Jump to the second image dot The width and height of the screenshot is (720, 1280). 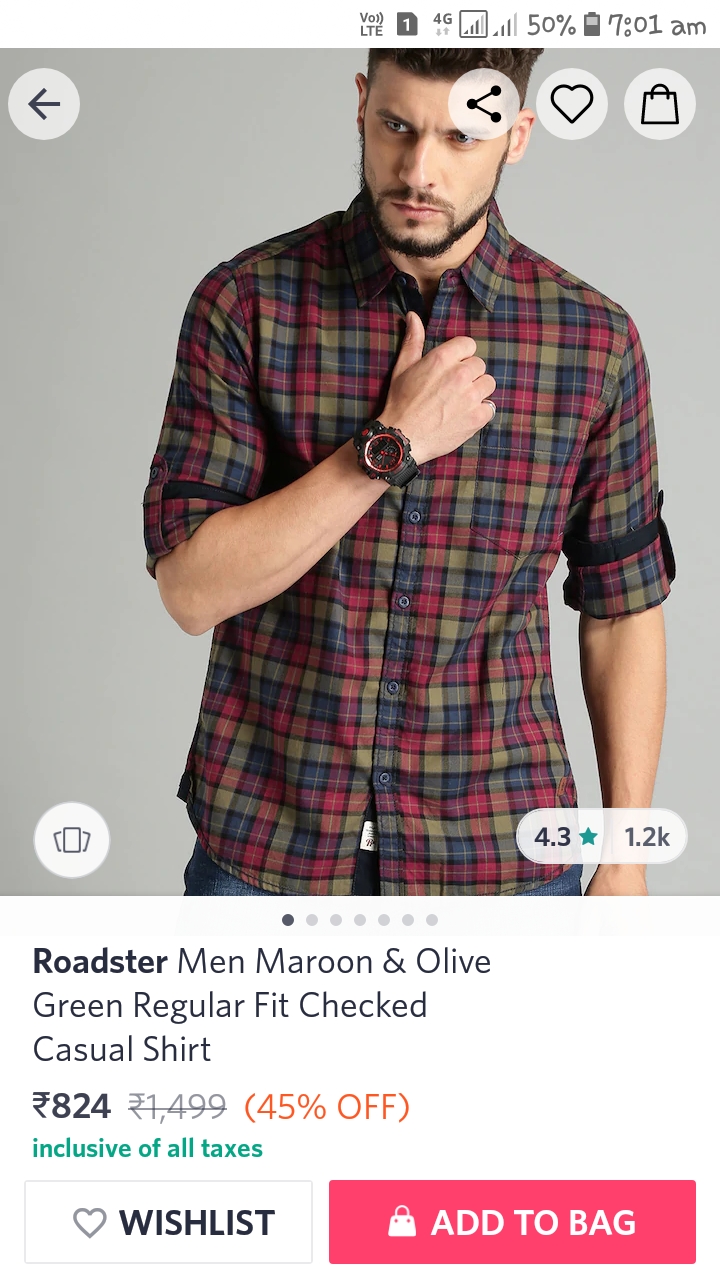tap(312, 920)
